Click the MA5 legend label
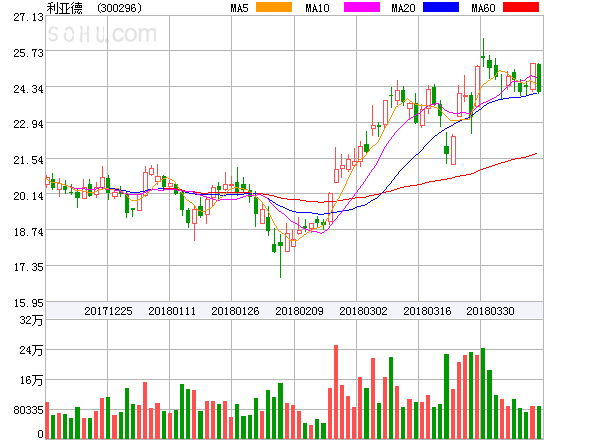 [239, 8]
